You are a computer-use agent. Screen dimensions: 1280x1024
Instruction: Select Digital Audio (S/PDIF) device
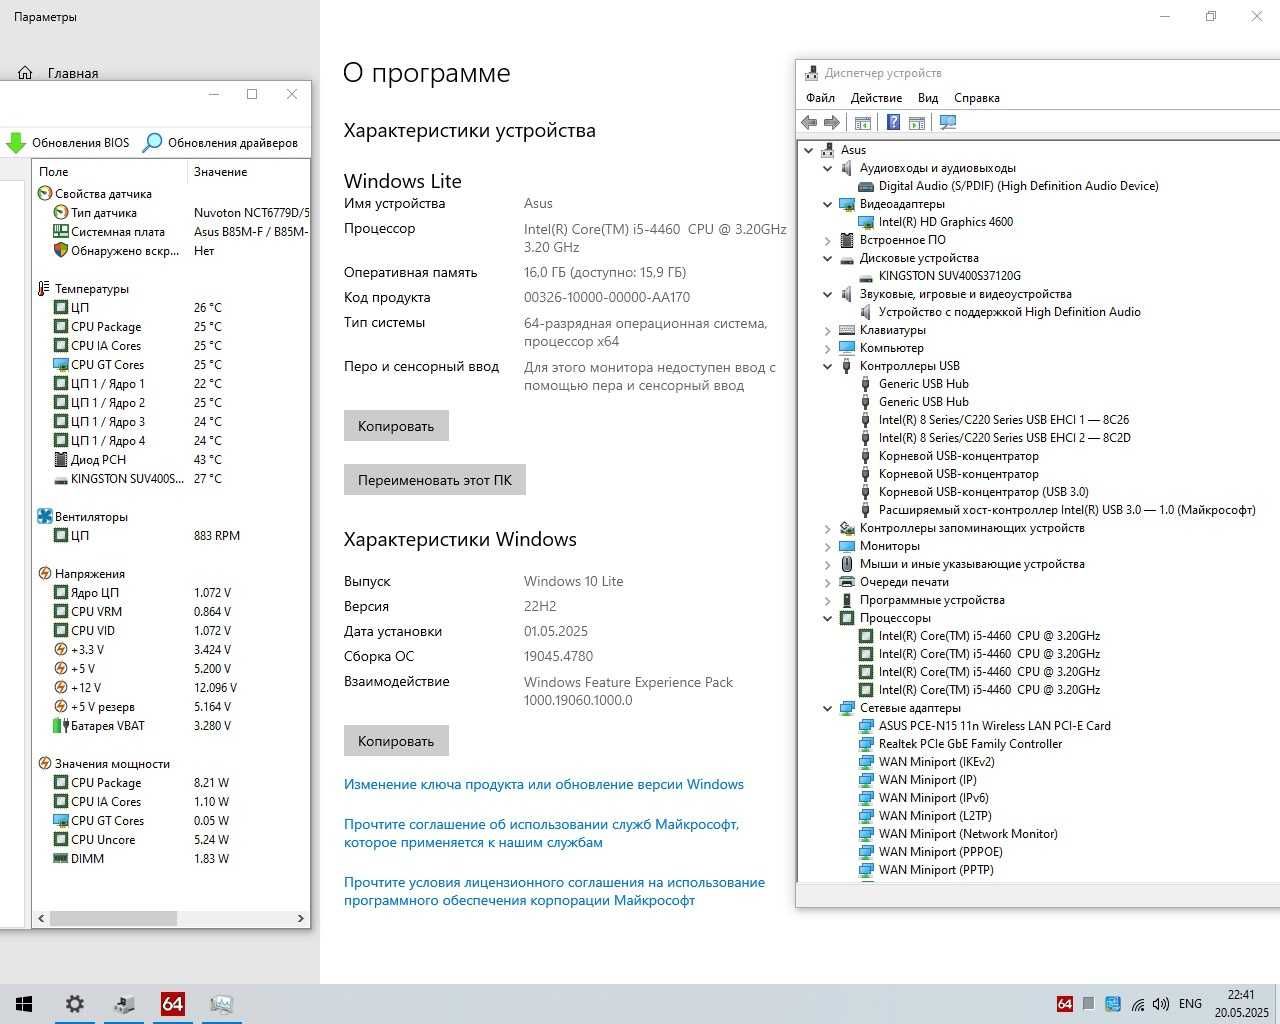click(x=1018, y=186)
